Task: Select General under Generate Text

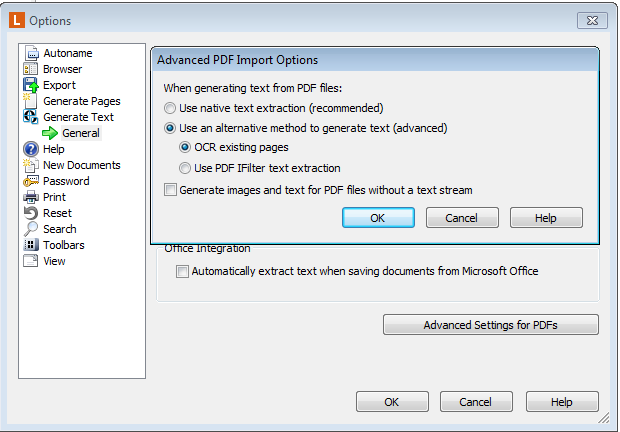Action: click(x=81, y=133)
